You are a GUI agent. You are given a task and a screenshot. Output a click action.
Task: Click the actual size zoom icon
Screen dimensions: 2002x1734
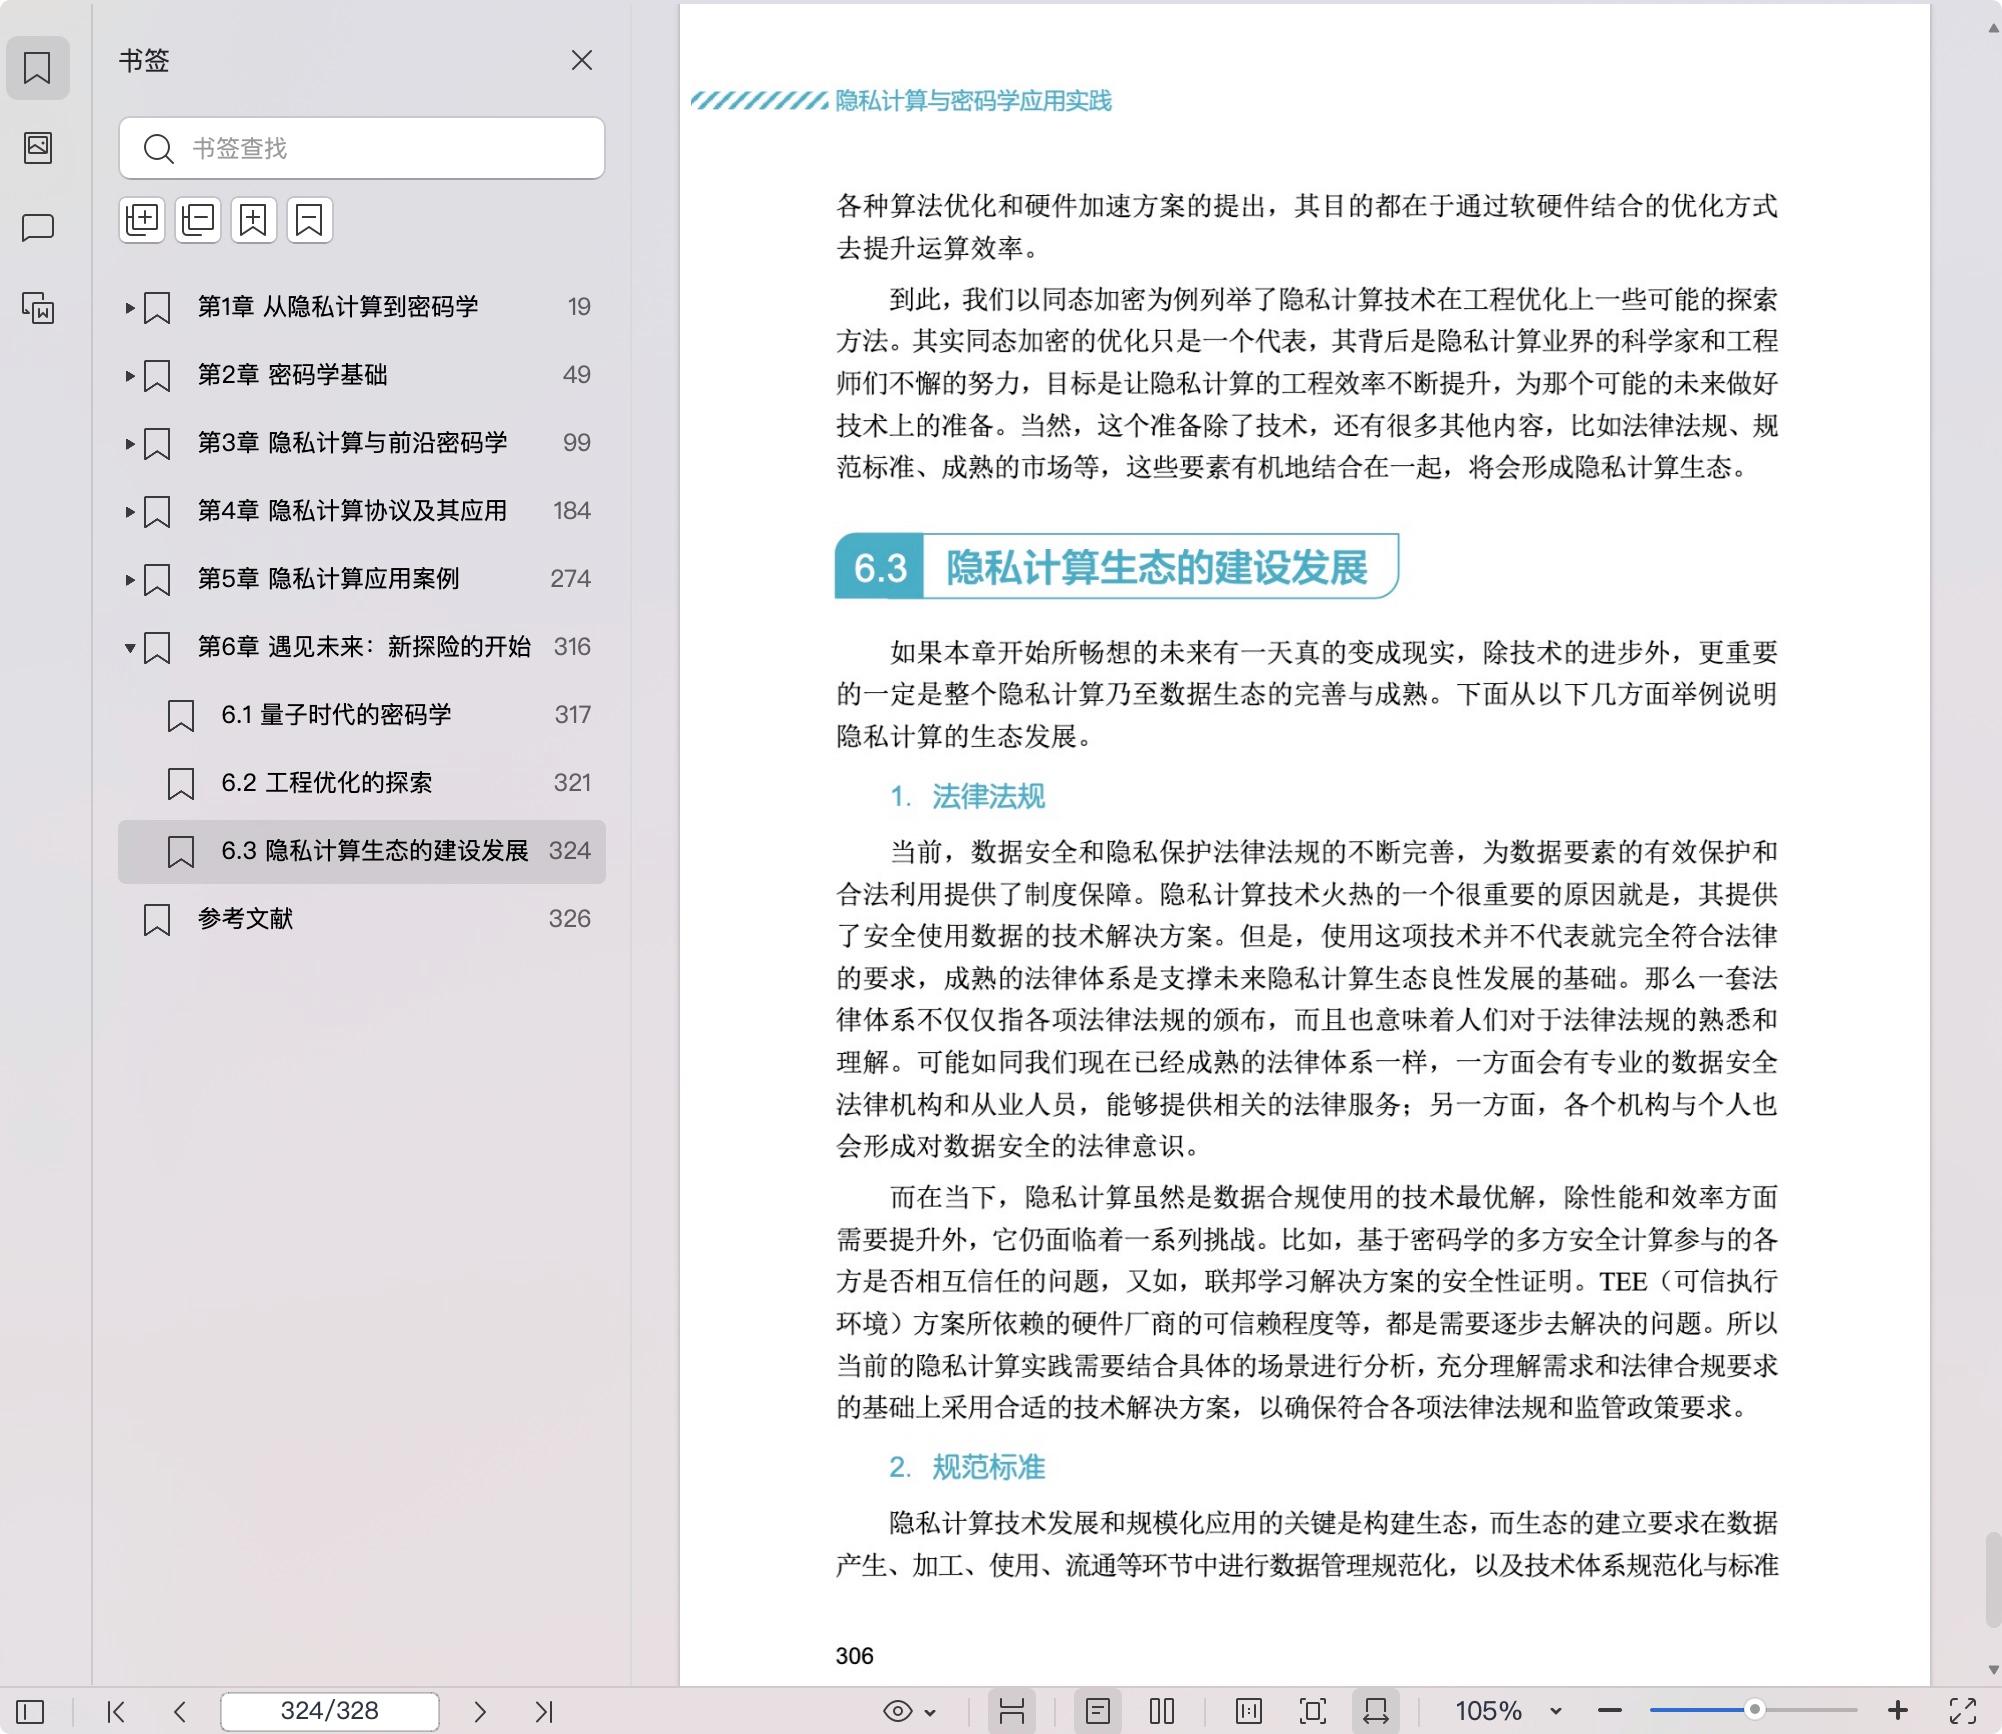(x=1249, y=1711)
